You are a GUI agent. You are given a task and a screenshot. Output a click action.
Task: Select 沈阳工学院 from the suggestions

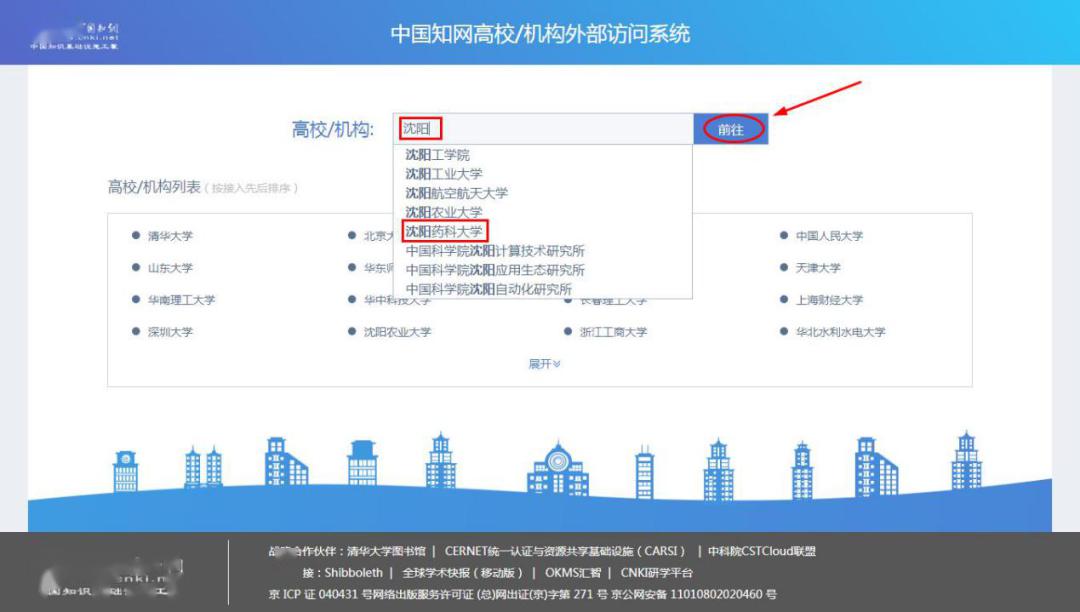(x=437, y=155)
